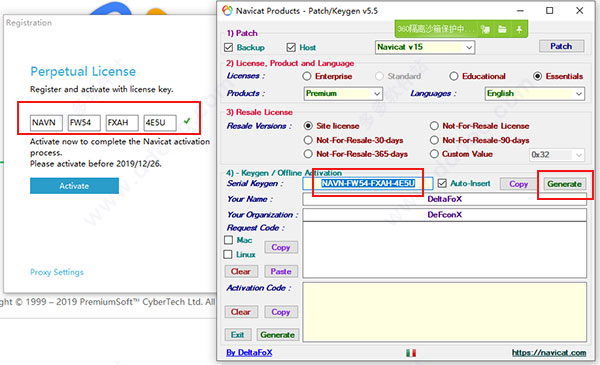Image resolution: width=600 pixels, height=365 pixels.
Task: Click Copy button under Request Code label
Action: click(281, 247)
